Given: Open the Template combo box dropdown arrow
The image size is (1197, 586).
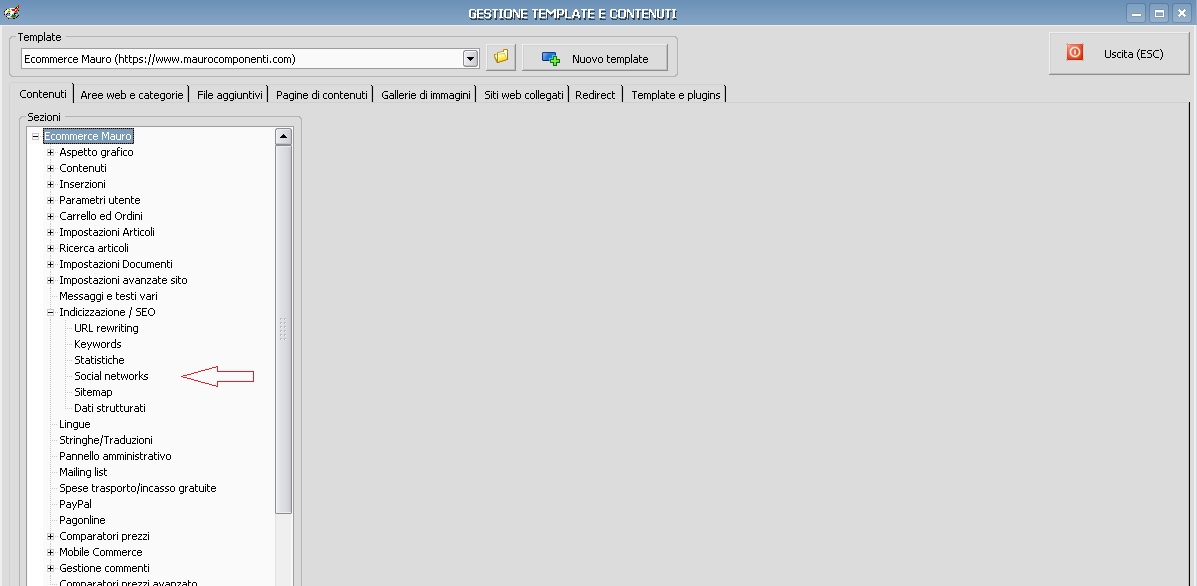Looking at the screenshot, I should 470,59.
